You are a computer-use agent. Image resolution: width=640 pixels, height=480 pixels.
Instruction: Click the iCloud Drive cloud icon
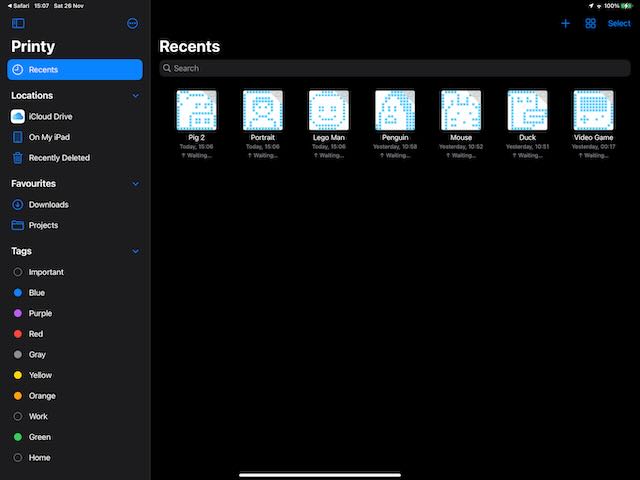pyautogui.click(x=18, y=116)
